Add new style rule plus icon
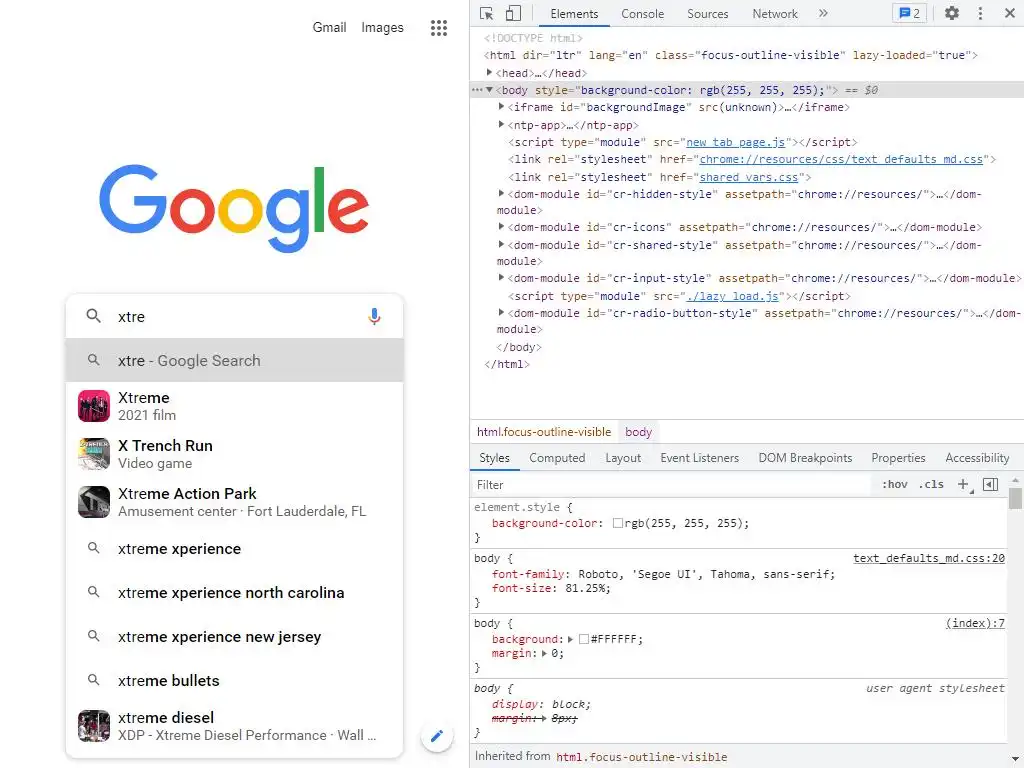Image resolution: width=1024 pixels, height=768 pixels. pyautogui.click(x=963, y=485)
